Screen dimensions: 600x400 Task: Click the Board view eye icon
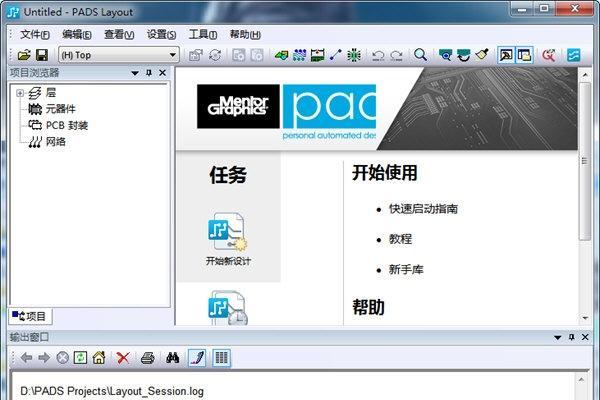coord(445,55)
